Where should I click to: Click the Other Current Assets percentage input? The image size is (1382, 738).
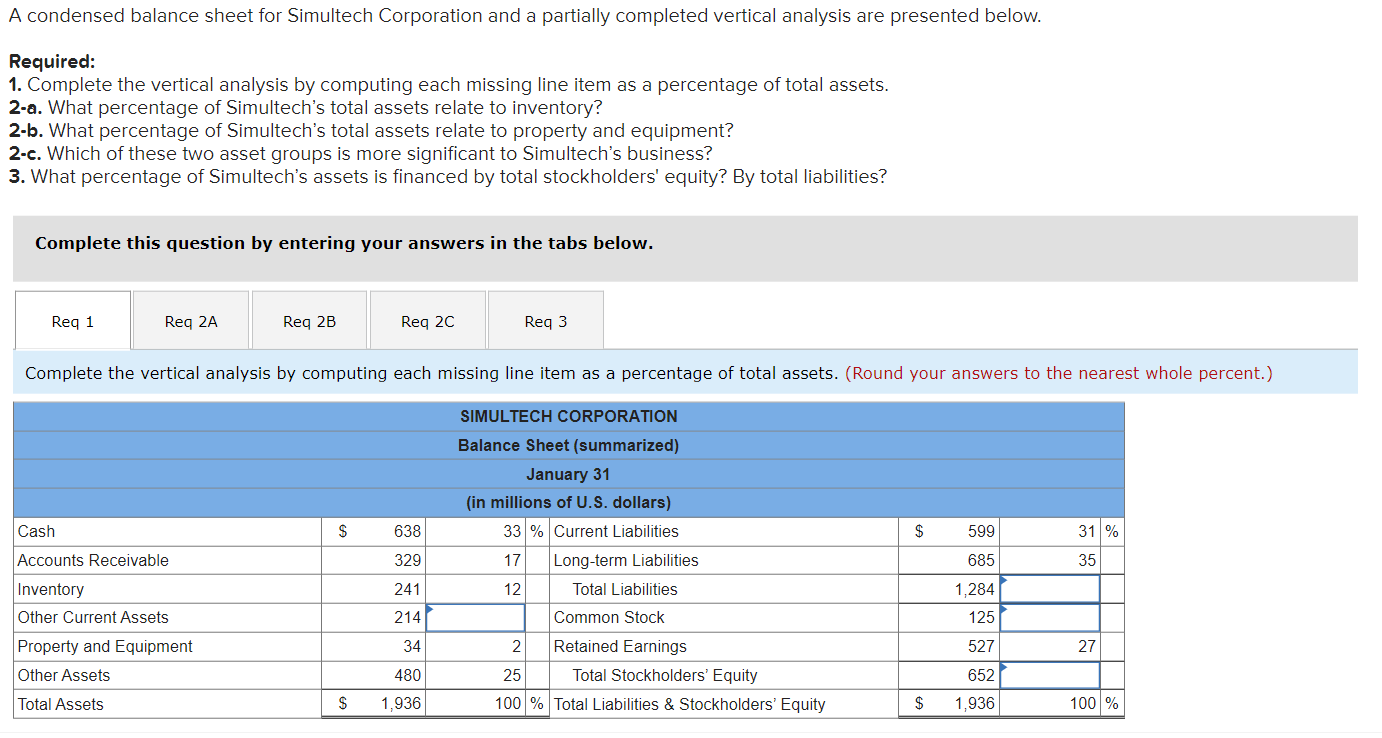(475, 618)
